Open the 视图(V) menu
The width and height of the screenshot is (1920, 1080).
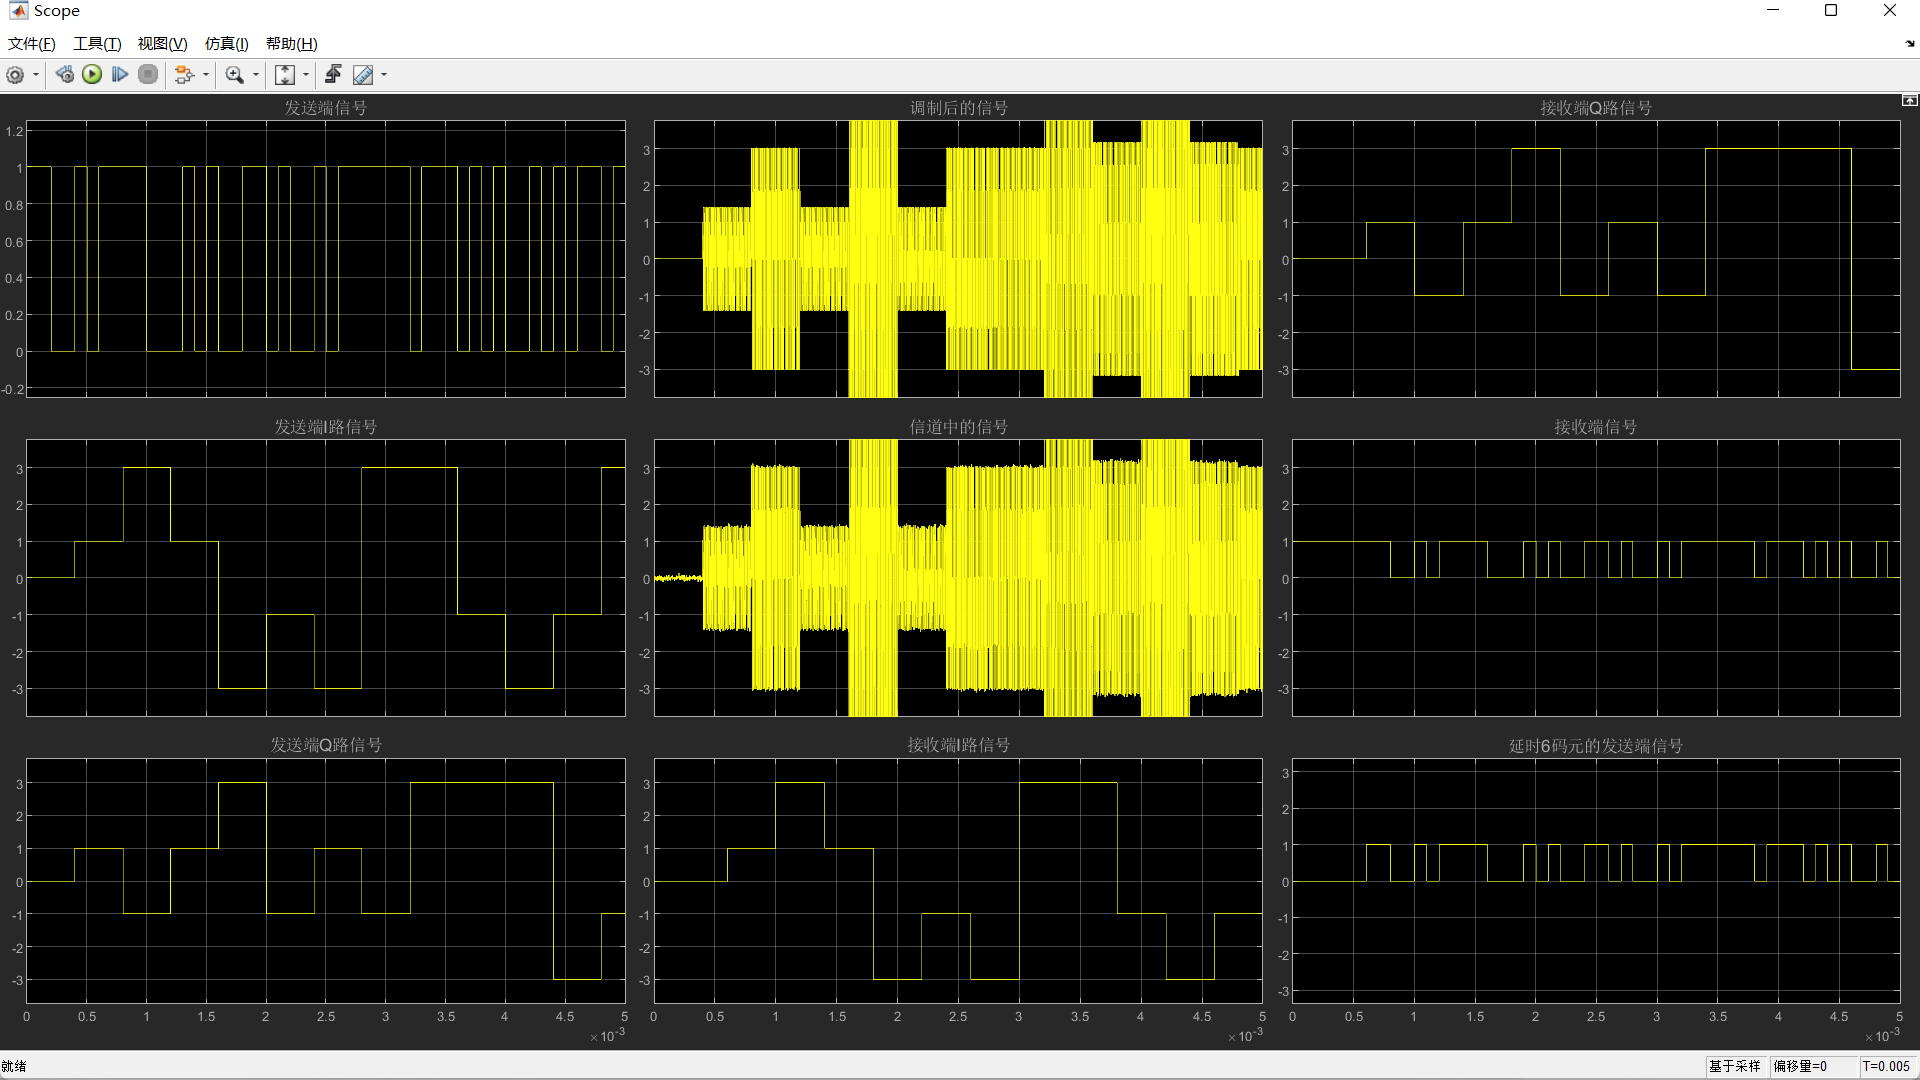pyautogui.click(x=162, y=44)
